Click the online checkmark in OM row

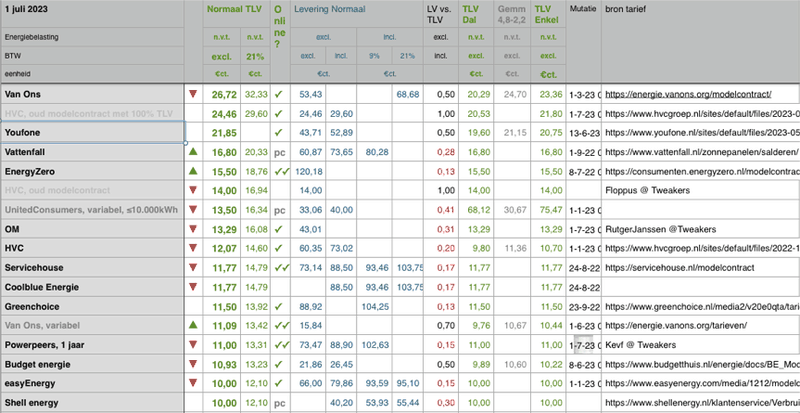[279, 229]
